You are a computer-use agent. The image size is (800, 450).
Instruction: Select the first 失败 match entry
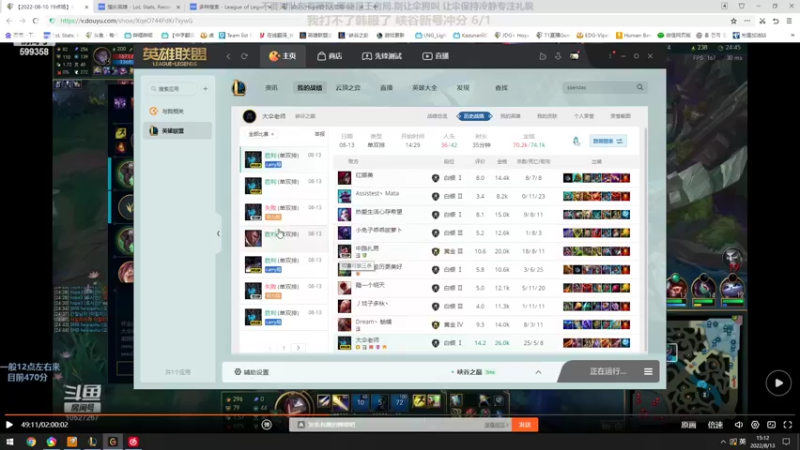pos(284,212)
